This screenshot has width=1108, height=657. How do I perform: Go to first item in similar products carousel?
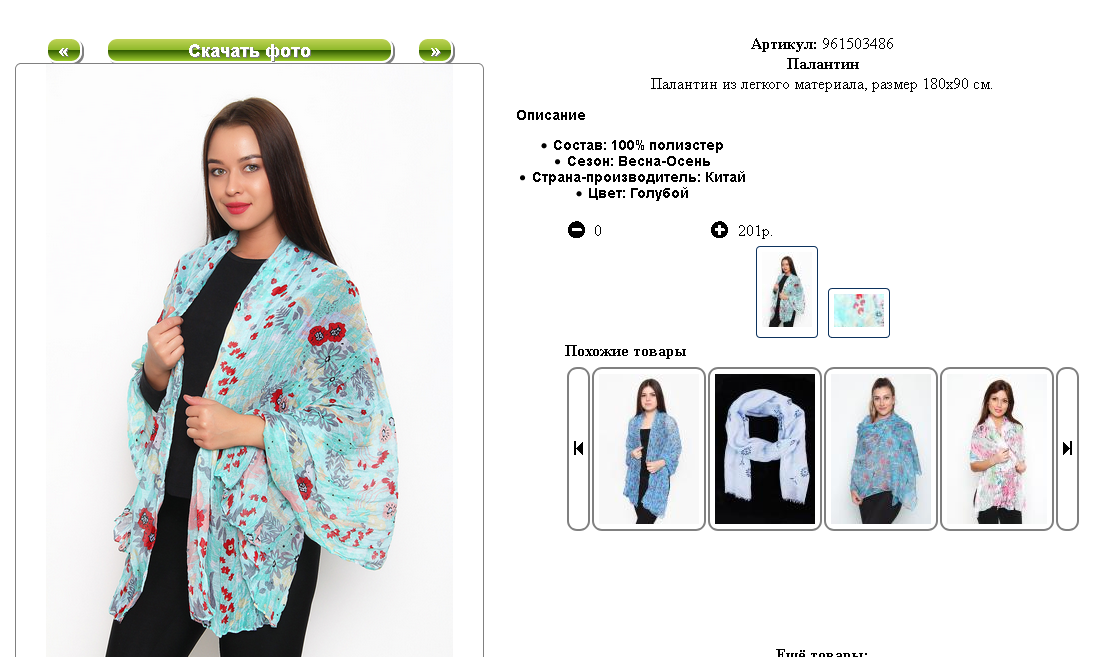tap(578, 449)
